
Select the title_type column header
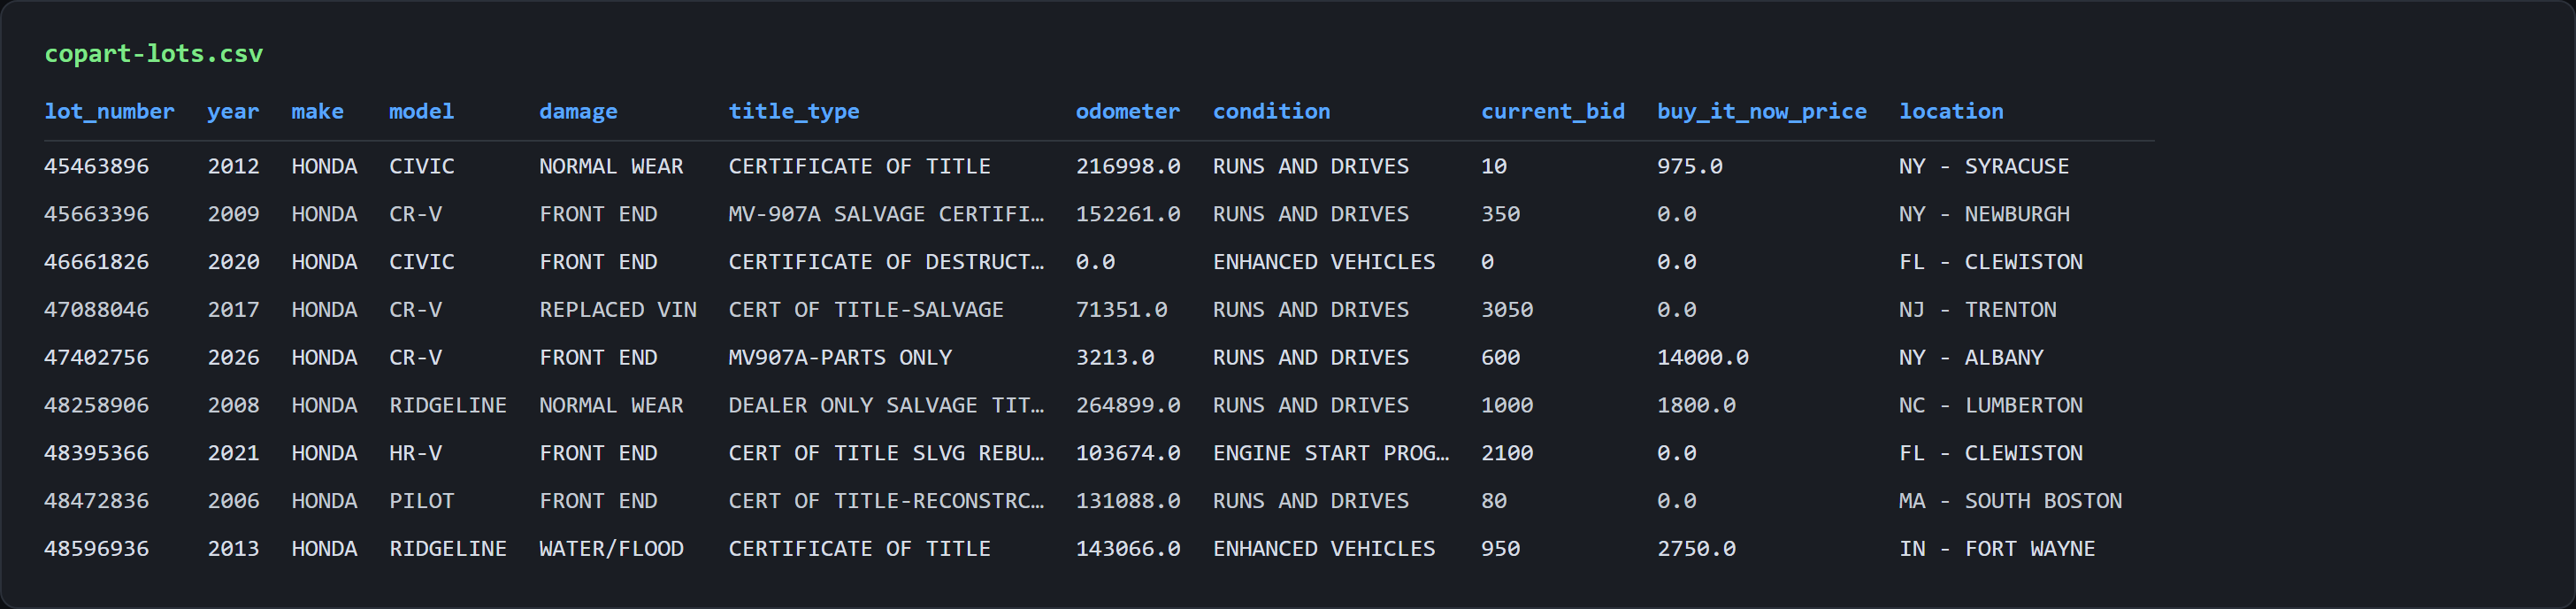point(793,111)
